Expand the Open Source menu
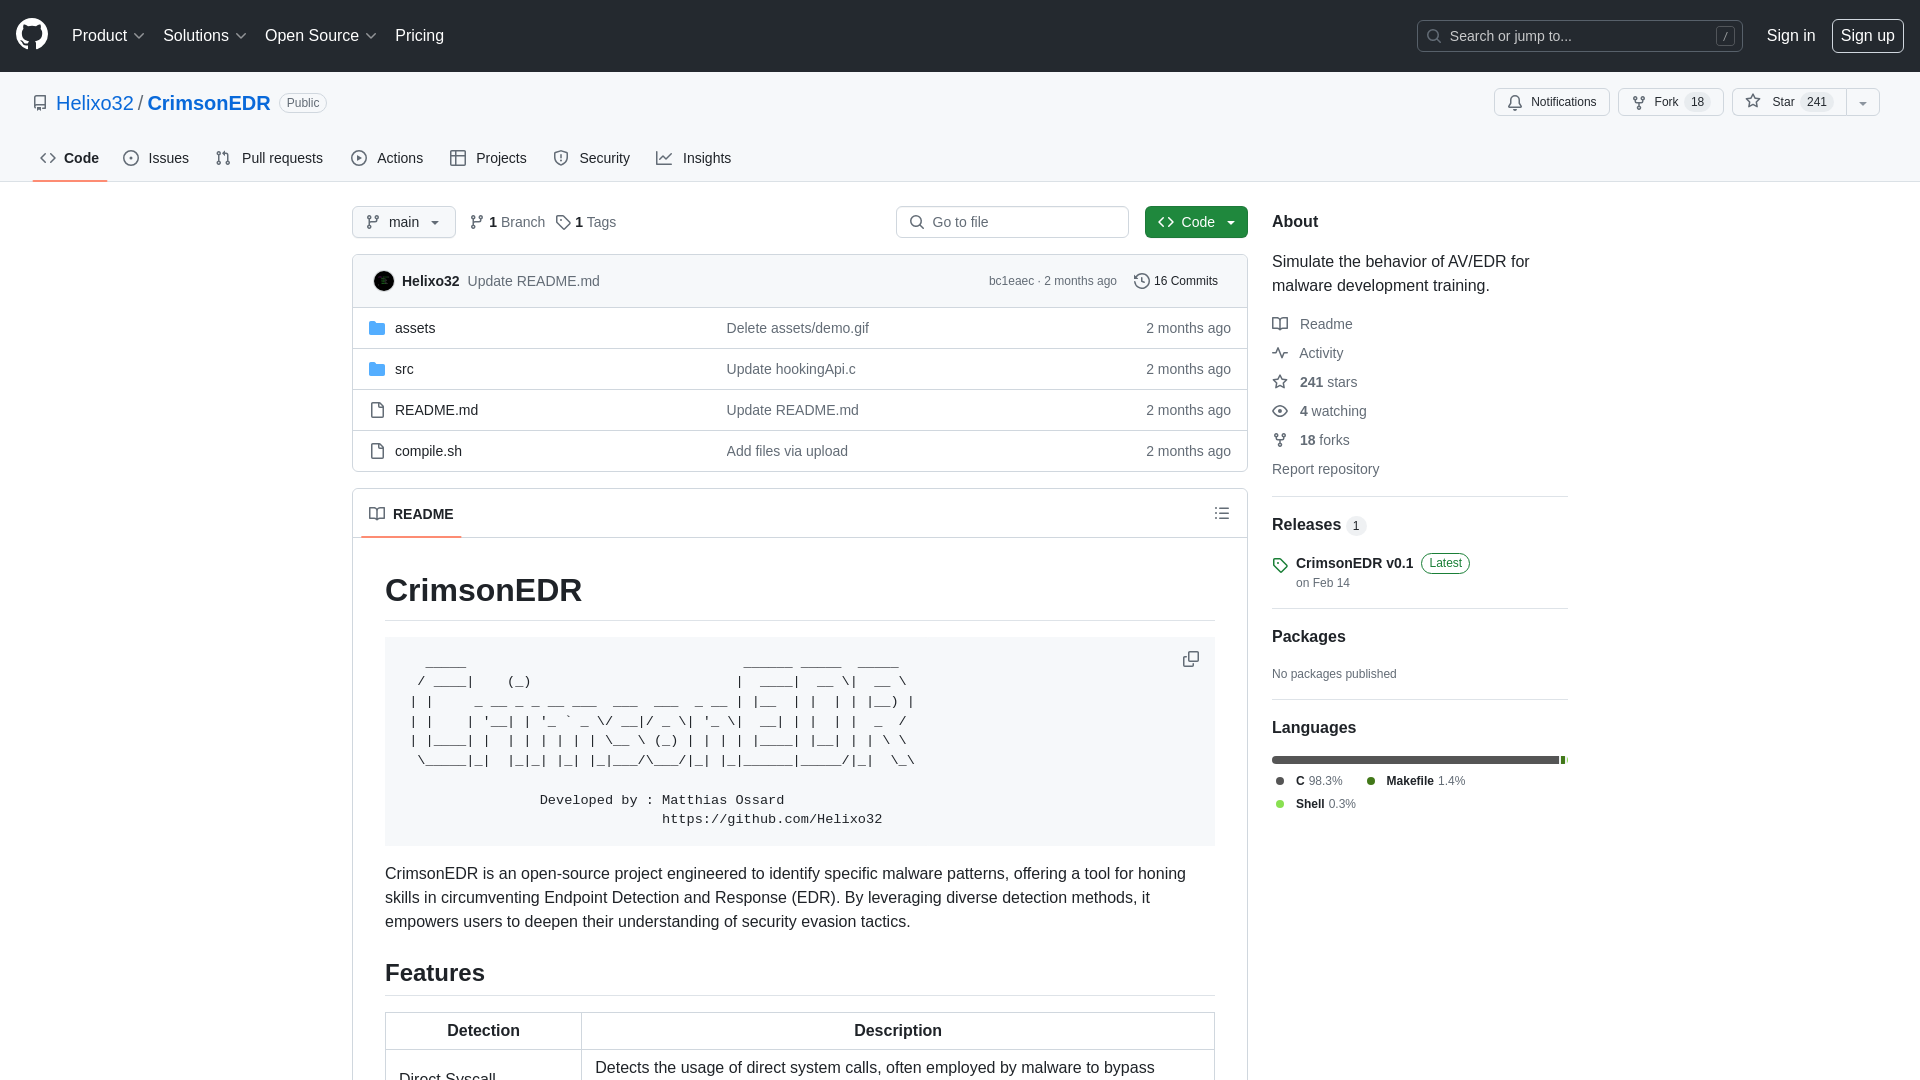The width and height of the screenshot is (1920, 1080). point(320,36)
